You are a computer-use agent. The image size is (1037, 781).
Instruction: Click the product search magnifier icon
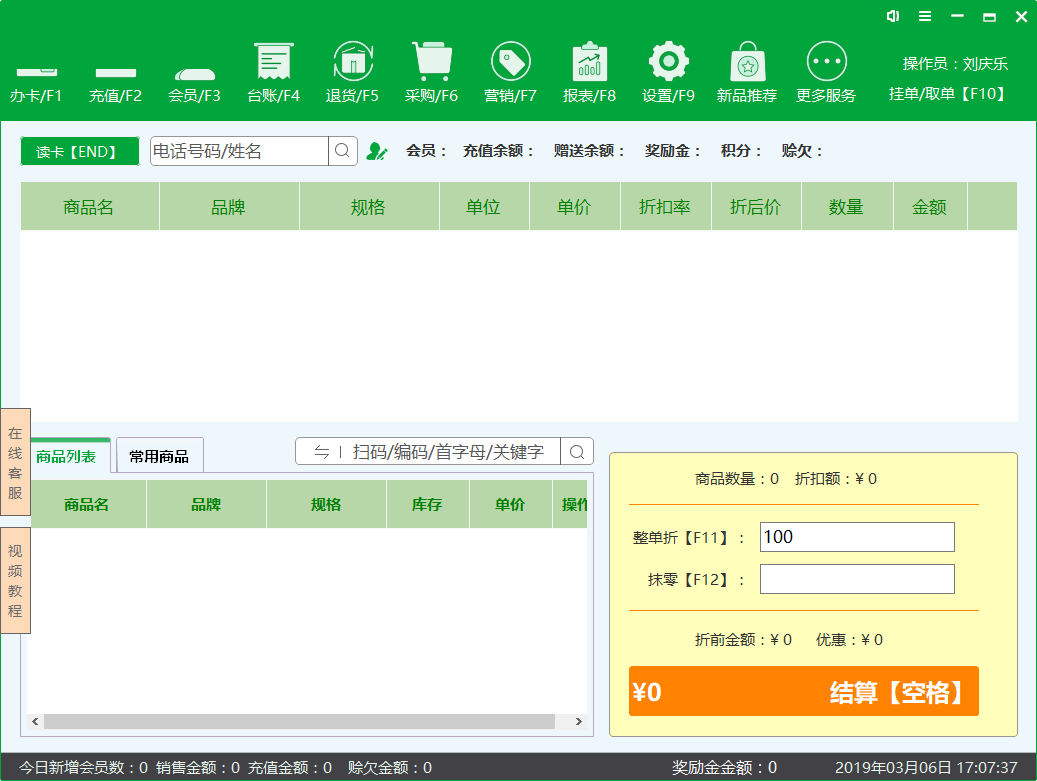(577, 452)
